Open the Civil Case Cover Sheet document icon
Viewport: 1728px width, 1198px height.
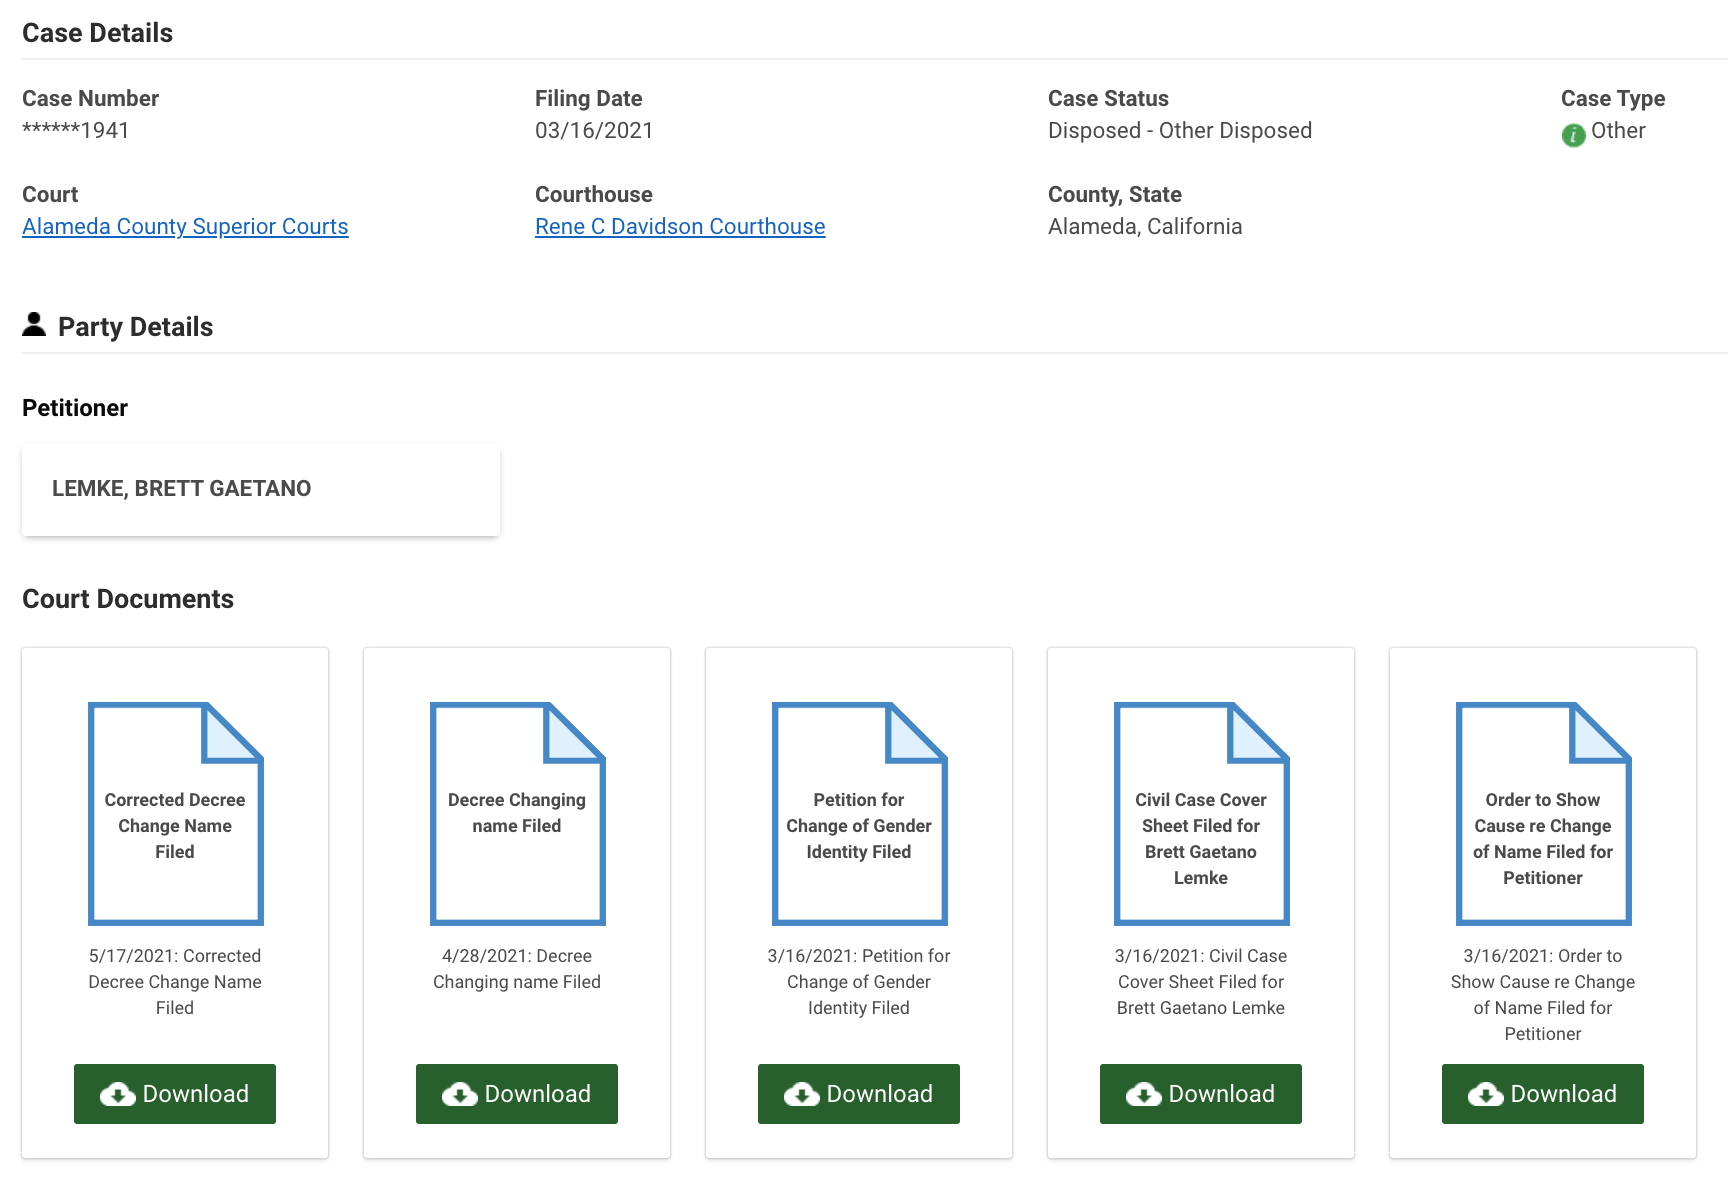coord(1201,813)
